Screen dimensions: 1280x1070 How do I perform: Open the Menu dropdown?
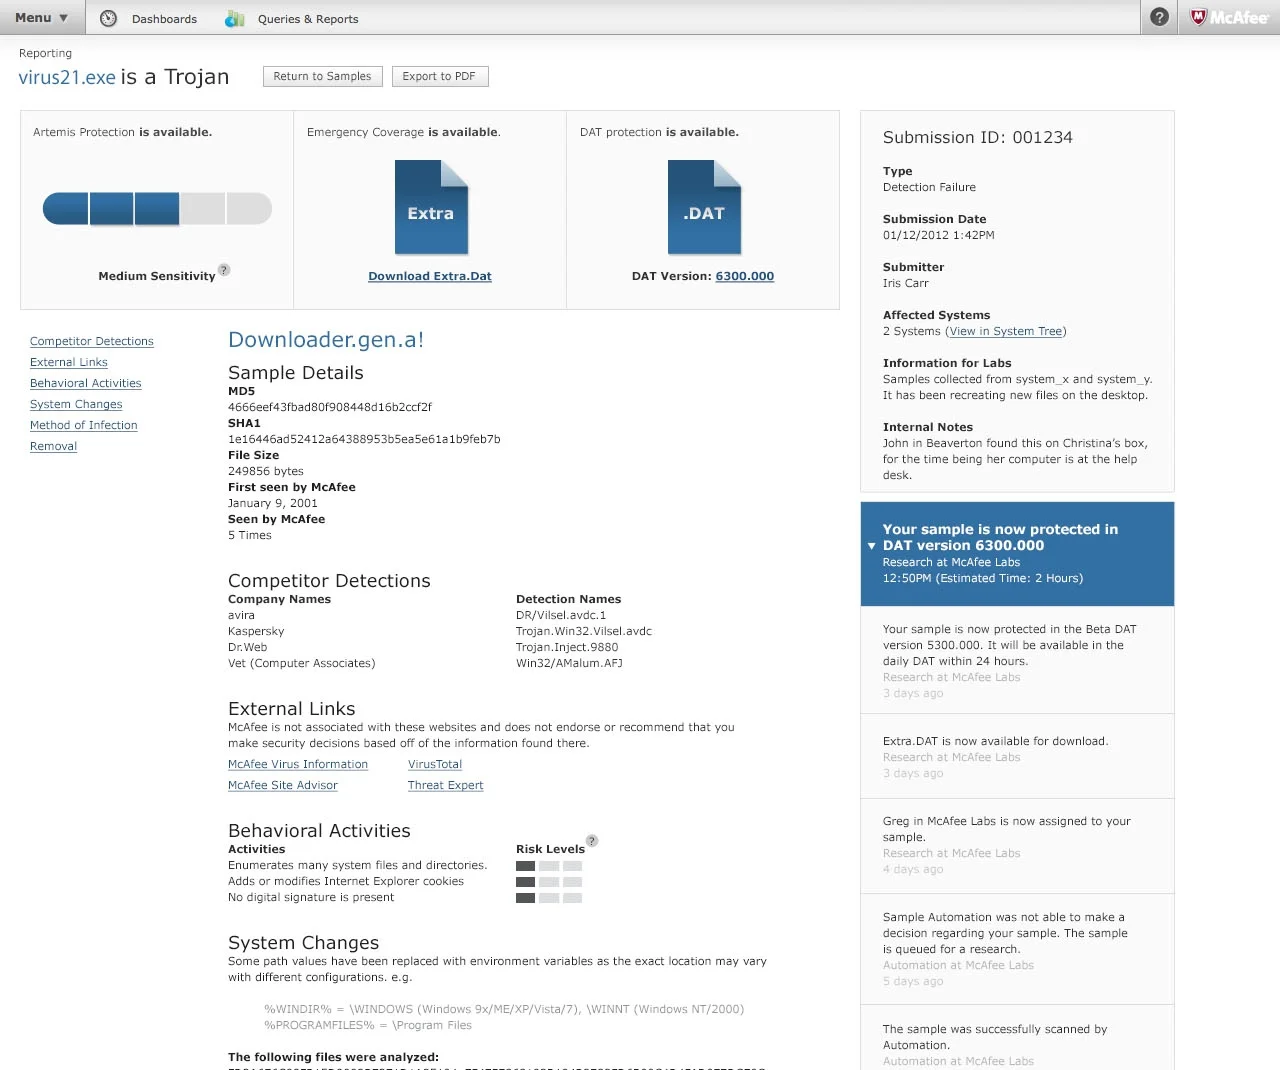tap(40, 17)
